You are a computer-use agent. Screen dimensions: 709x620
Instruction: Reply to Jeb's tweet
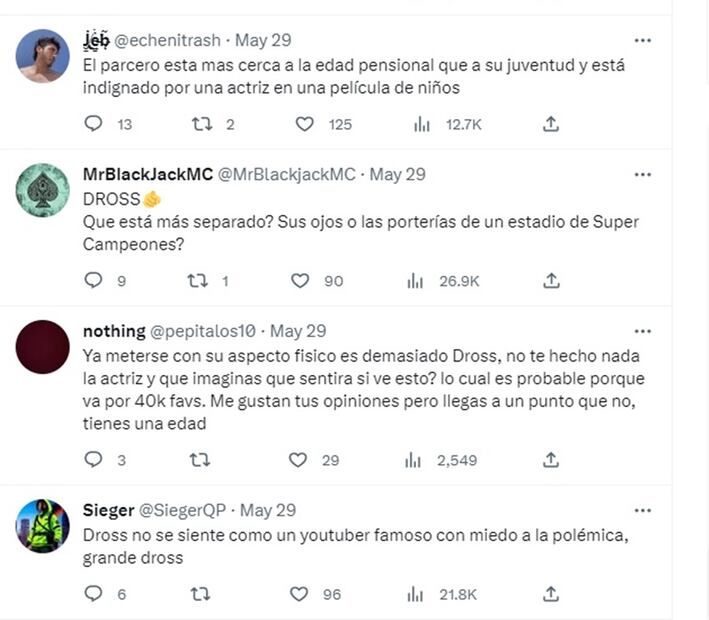pos(94,124)
